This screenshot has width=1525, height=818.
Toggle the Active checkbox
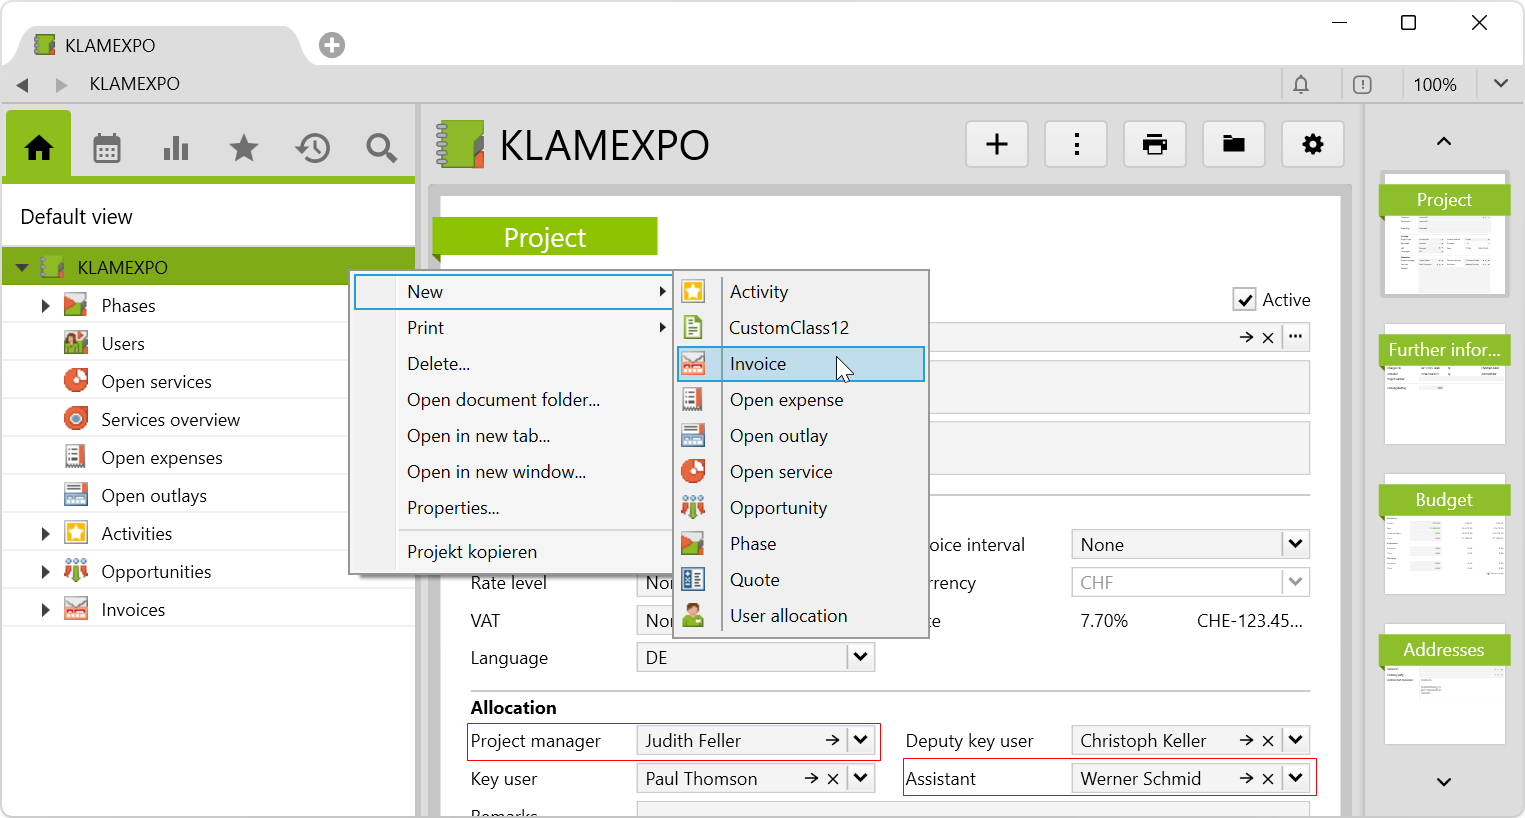pyautogui.click(x=1245, y=300)
